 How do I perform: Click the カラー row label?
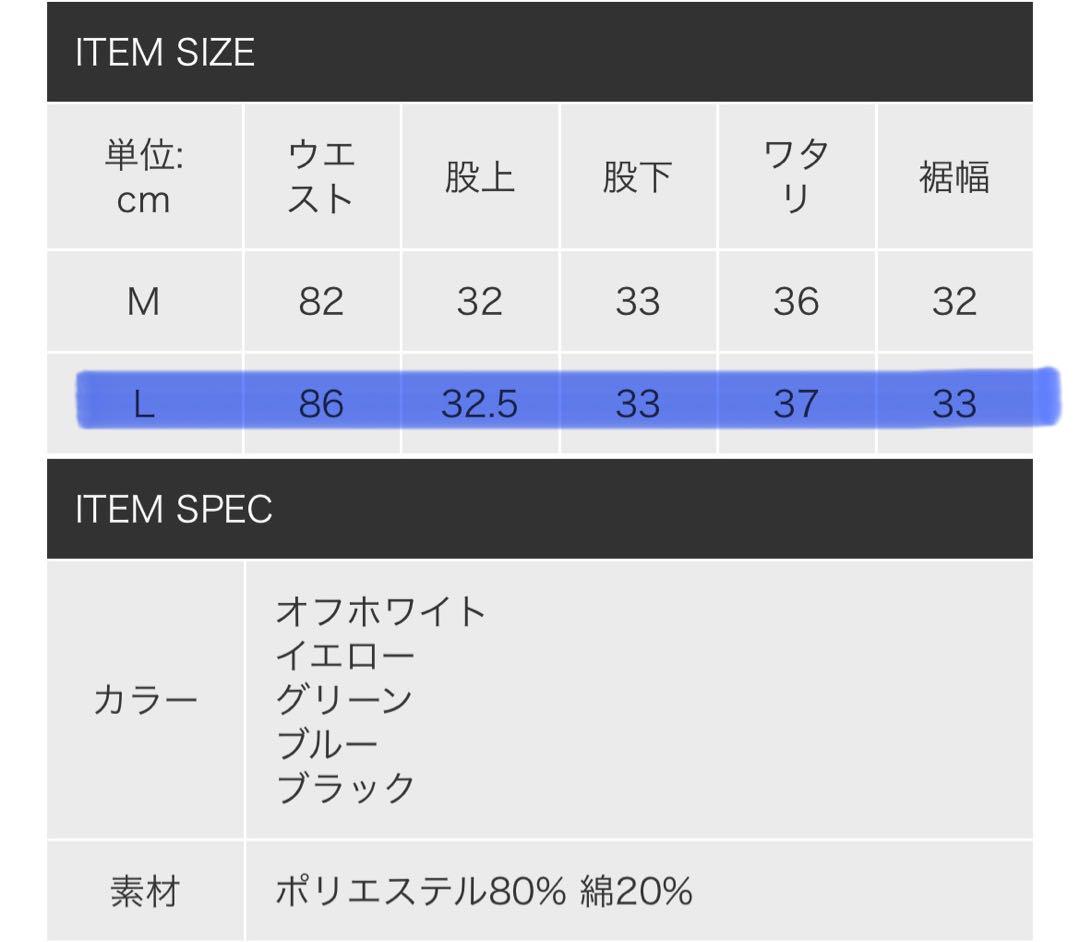(145, 701)
